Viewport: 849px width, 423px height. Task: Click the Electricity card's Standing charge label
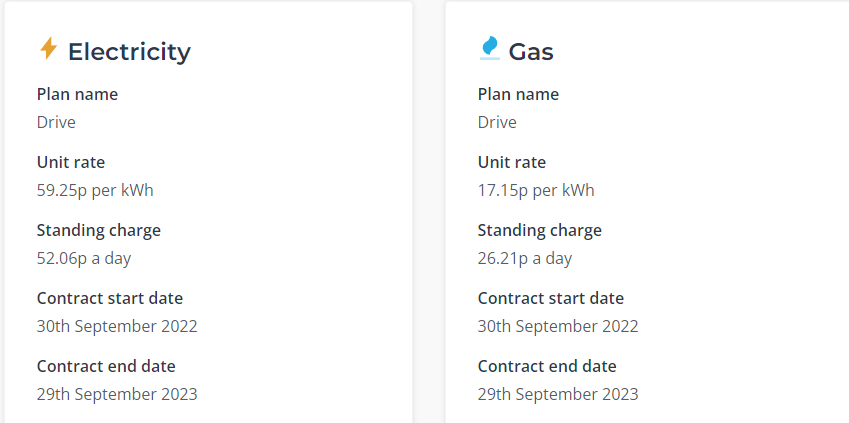point(99,231)
